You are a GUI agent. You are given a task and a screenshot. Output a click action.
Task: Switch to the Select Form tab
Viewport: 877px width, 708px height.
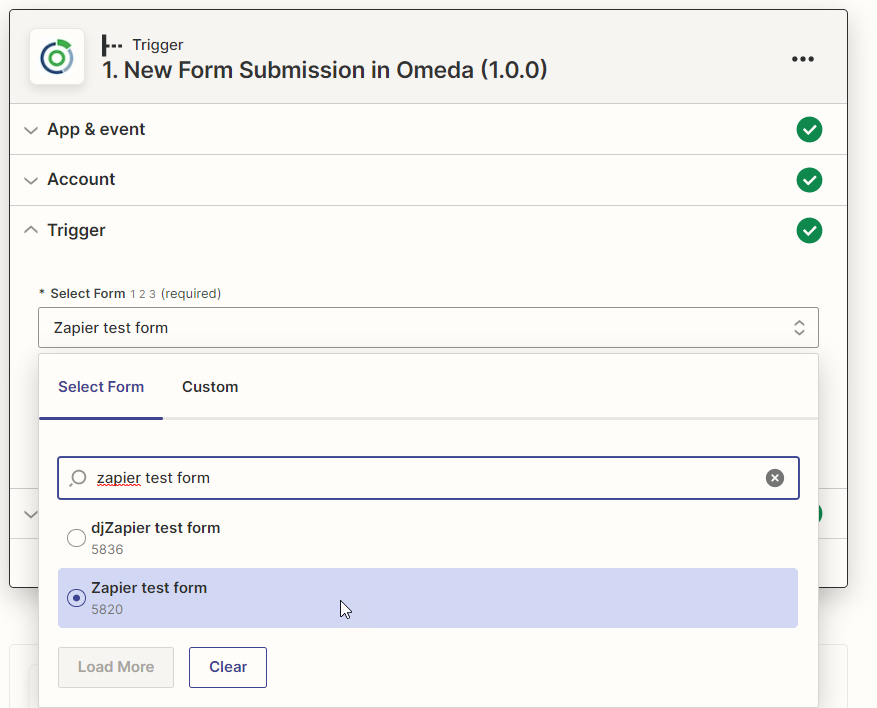tap(101, 387)
